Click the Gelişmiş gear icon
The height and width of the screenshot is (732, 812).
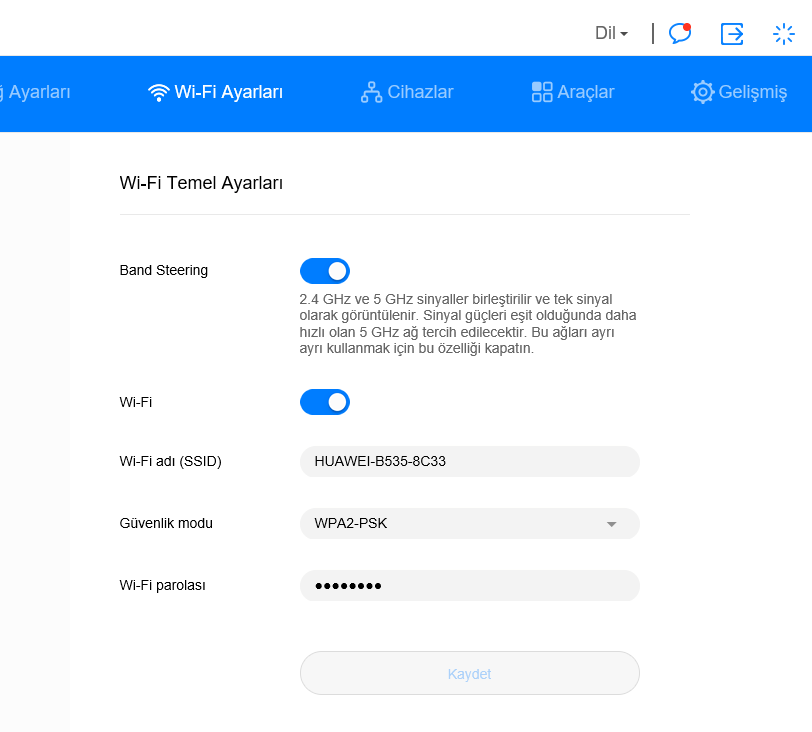pos(703,93)
